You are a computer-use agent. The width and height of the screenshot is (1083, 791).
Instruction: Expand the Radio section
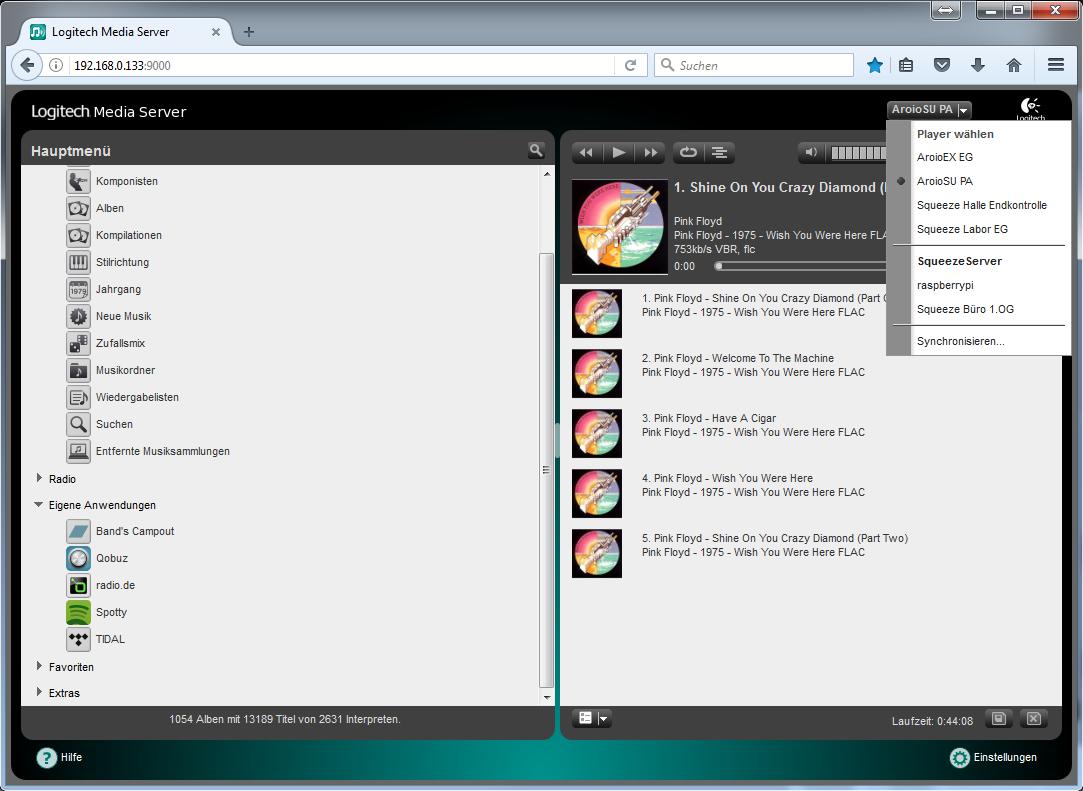tap(39, 478)
